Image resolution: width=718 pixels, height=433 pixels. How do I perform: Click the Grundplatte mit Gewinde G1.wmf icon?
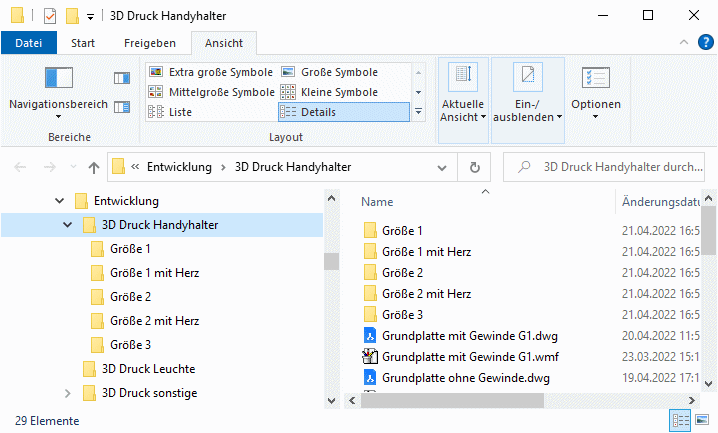[370, 357]
